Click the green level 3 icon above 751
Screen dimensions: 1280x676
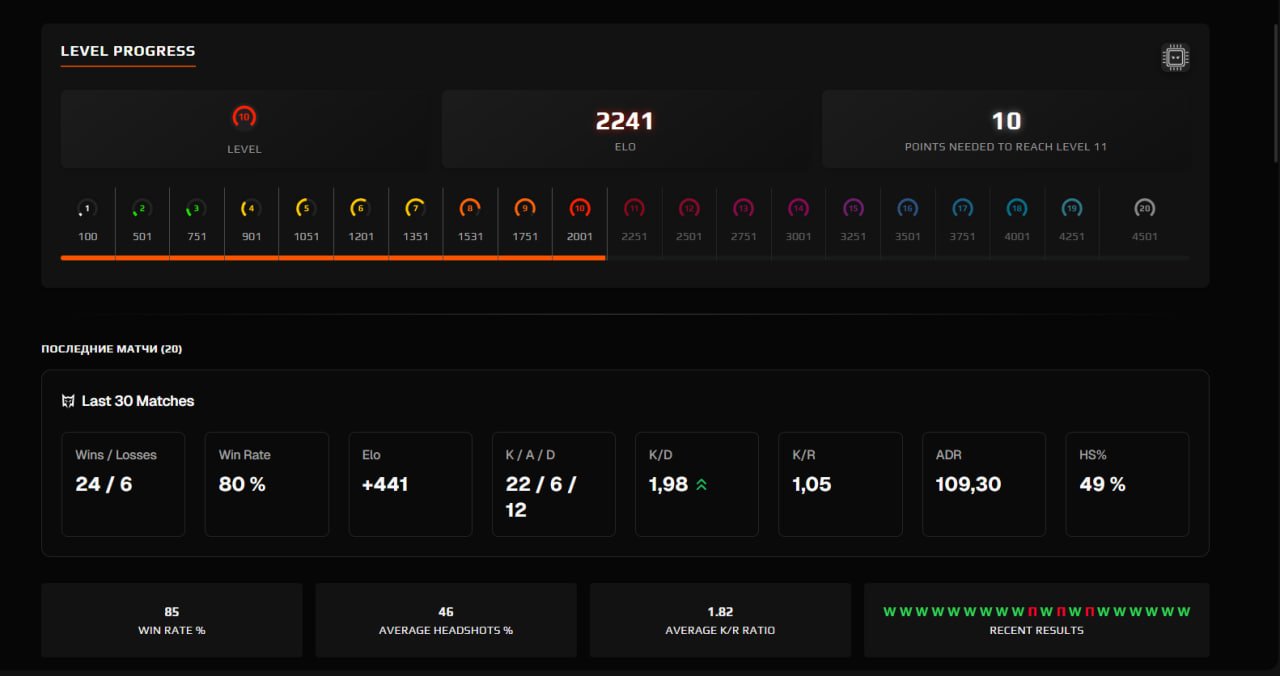point(197,209)
